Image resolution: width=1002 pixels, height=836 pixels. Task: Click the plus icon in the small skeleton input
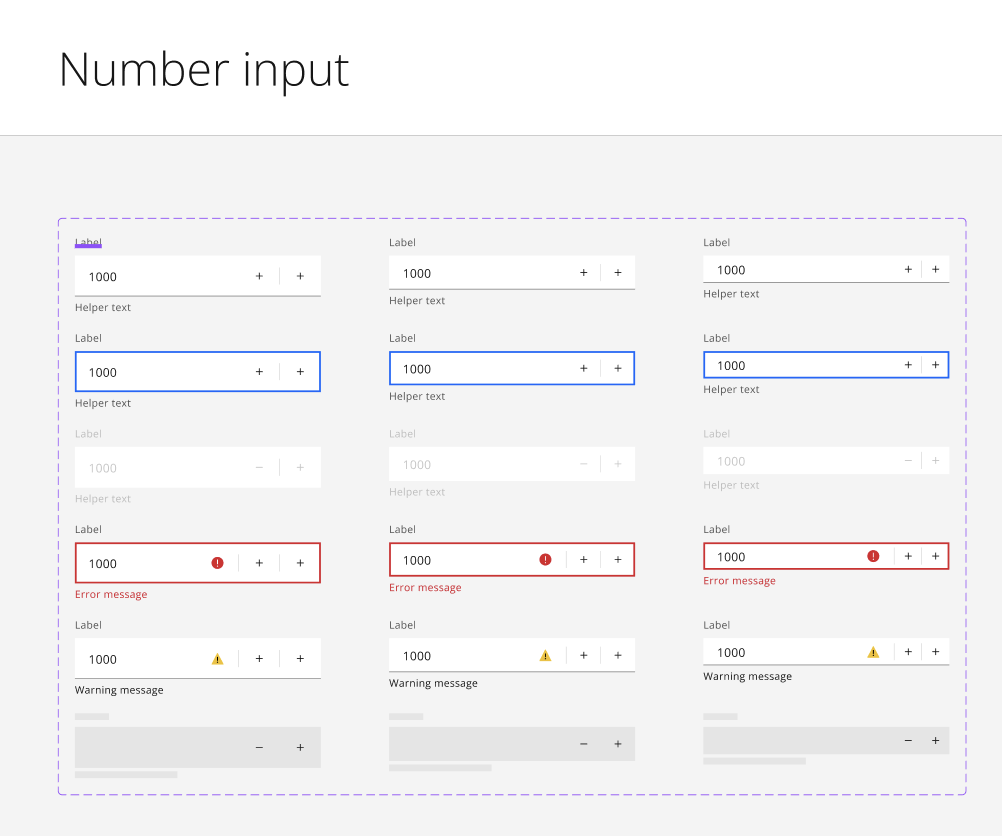[x=936, y=741]
